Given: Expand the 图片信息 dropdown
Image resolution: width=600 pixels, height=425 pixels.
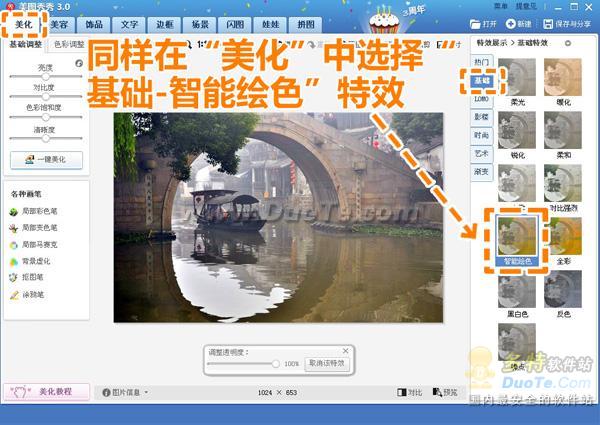Looking at the screenshot, I should [x=126, y=392].
